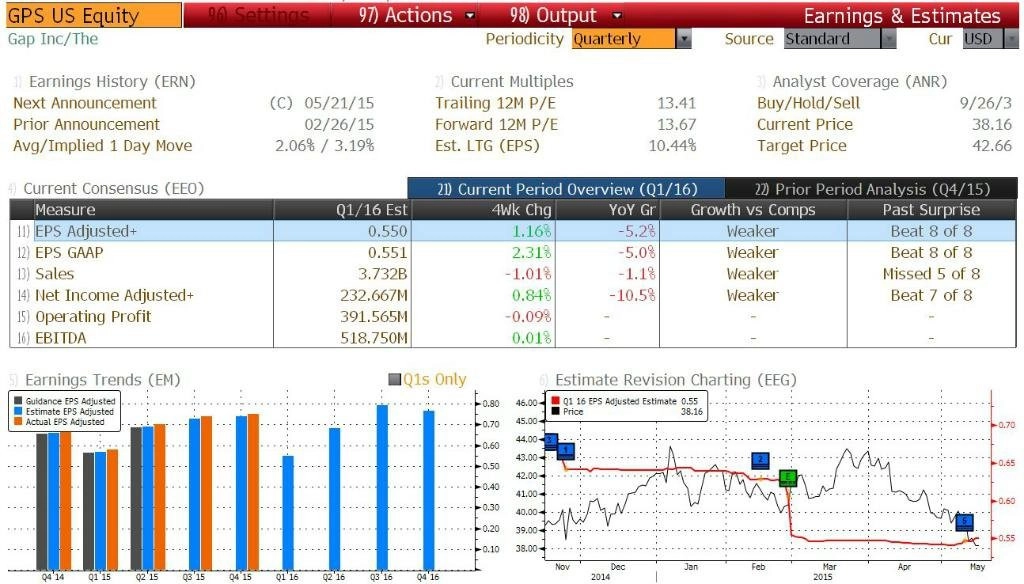Click the 2.31% four-week change cell

(532, 253)
